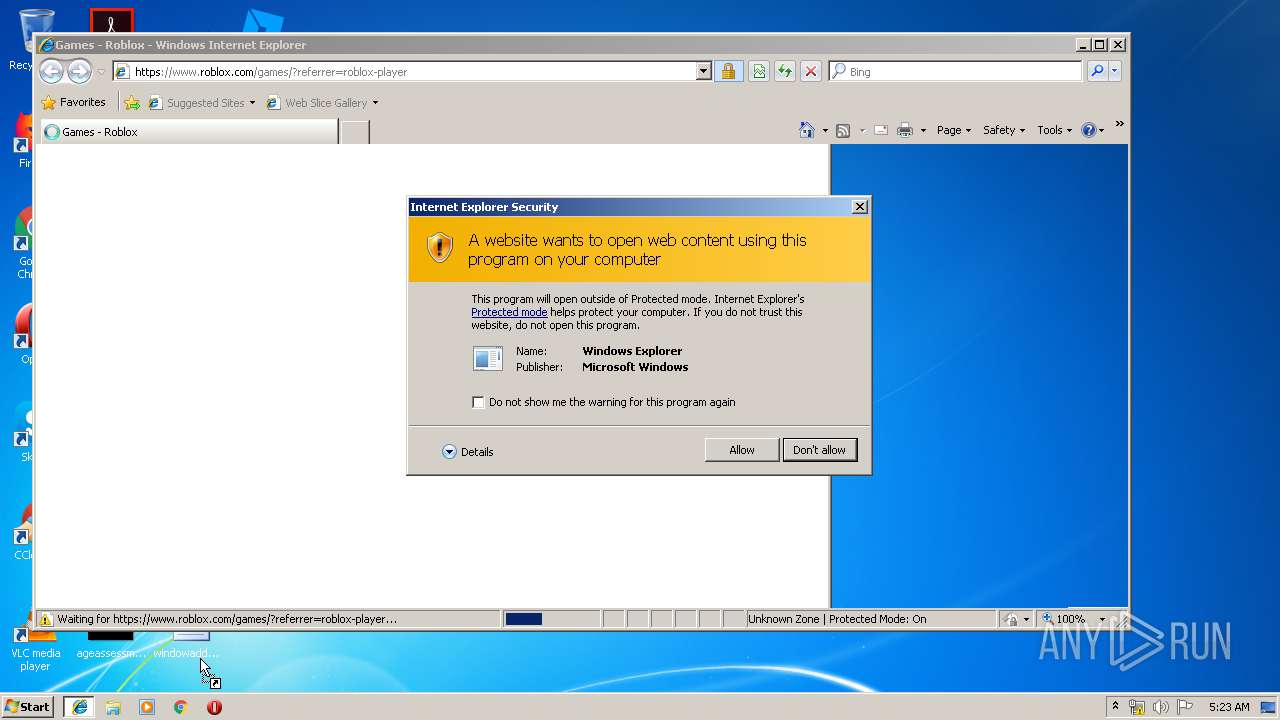Open a new blank tab
The height and width of the screenshot is (720, 1280).
[x=355, y=131]
